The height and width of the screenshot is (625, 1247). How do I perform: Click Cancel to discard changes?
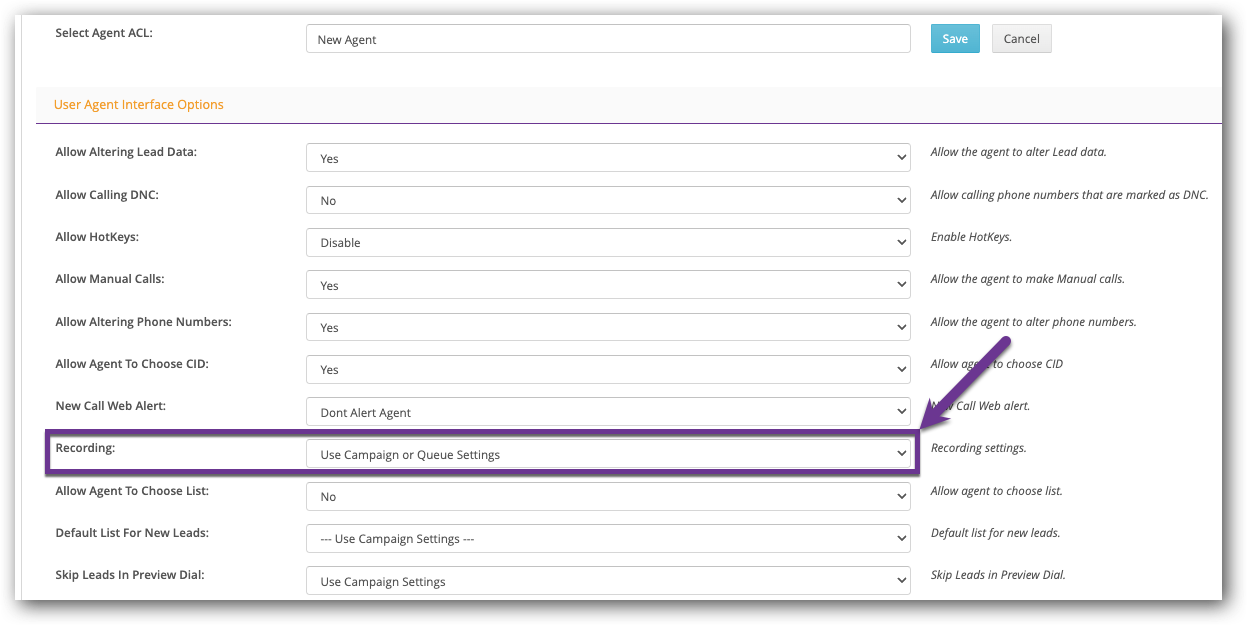pos(1021,38)
